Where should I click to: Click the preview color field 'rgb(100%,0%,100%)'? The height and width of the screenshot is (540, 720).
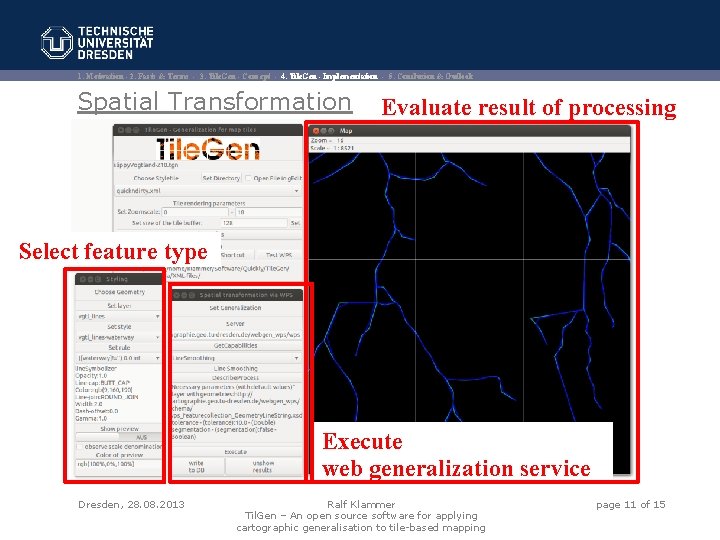(119, 464)
